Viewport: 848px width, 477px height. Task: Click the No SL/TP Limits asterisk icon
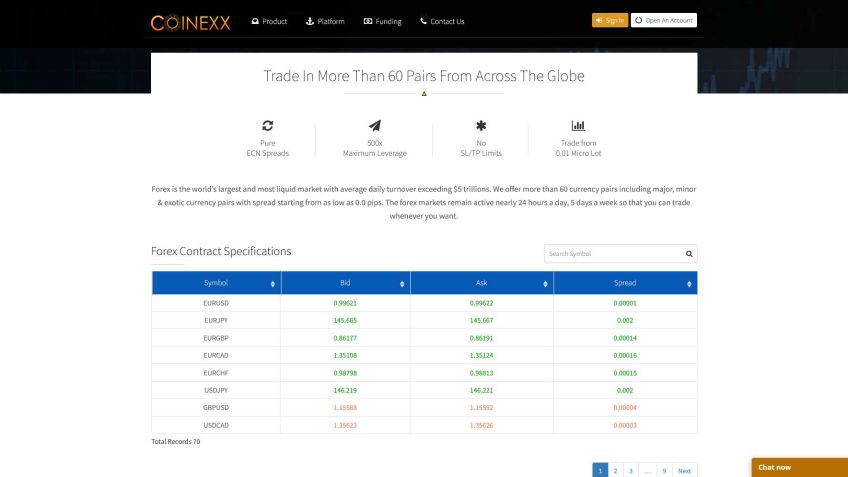tap(481, 126)
